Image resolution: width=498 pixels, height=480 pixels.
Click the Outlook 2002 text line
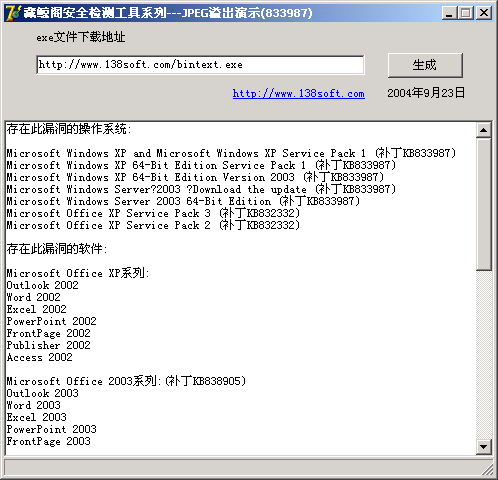(43, 285)
